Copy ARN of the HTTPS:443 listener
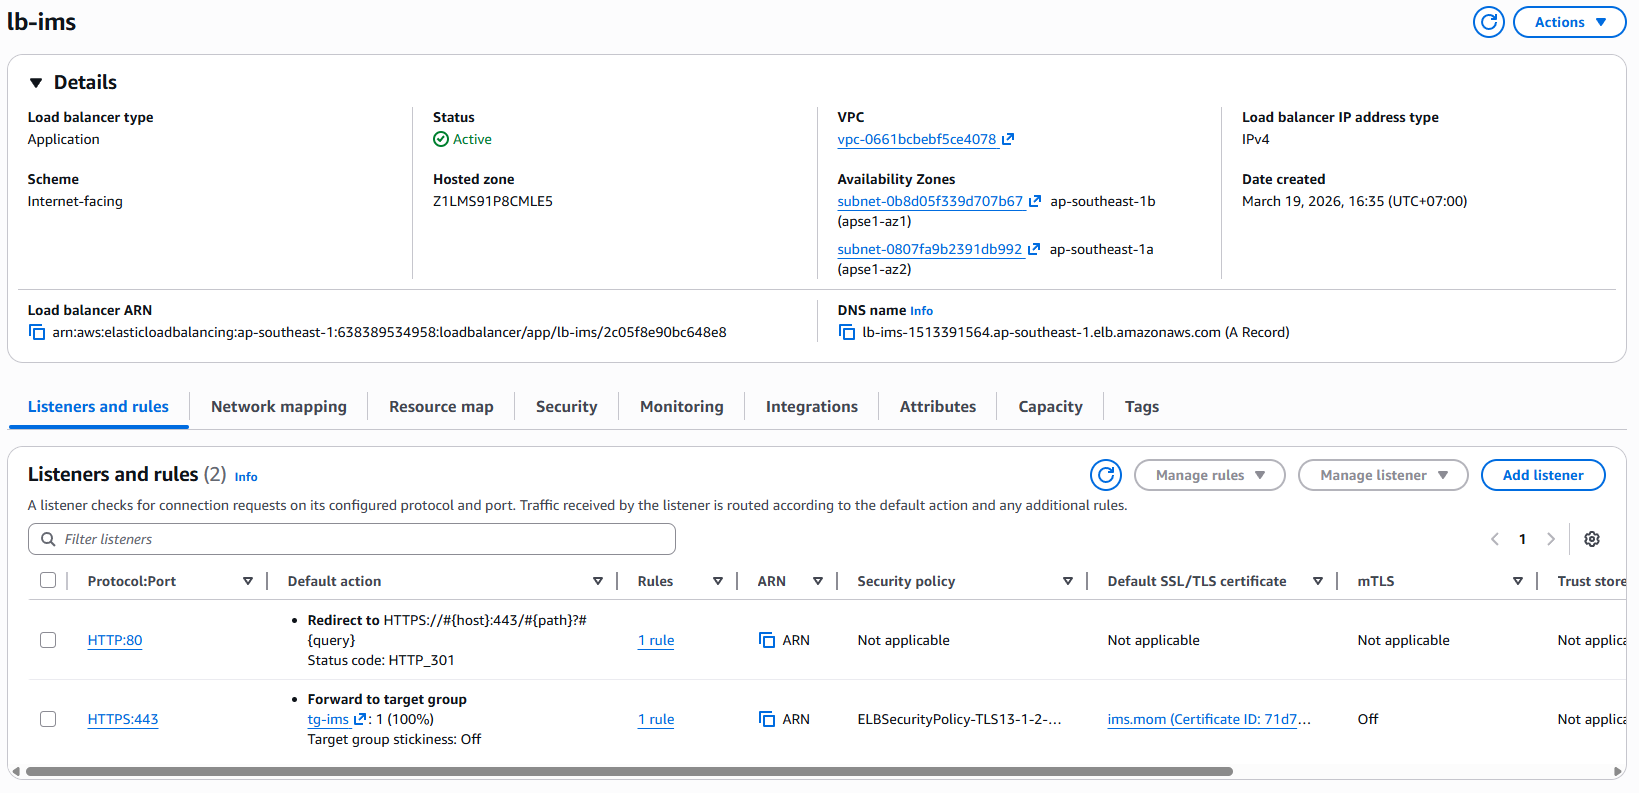The width and height of the screenshot is (1639, 793). click(x=767, y=720)
